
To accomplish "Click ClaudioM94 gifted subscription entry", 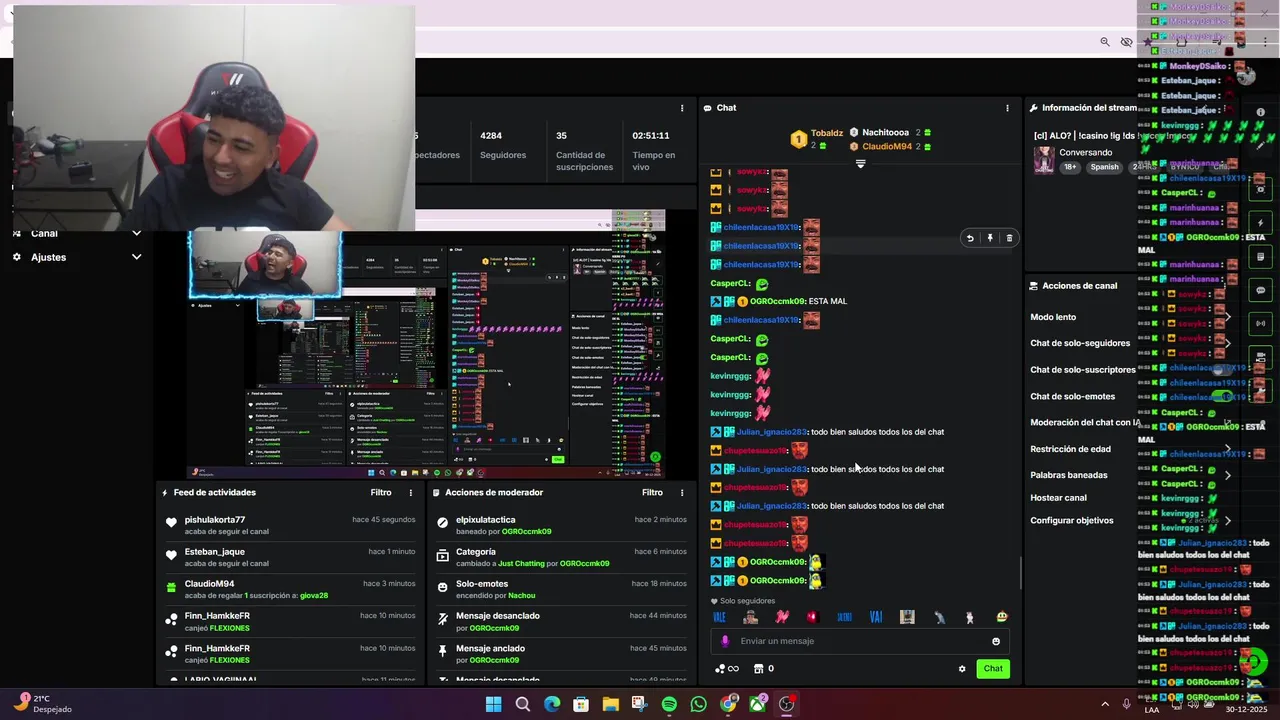I will (x=290, y=590).
